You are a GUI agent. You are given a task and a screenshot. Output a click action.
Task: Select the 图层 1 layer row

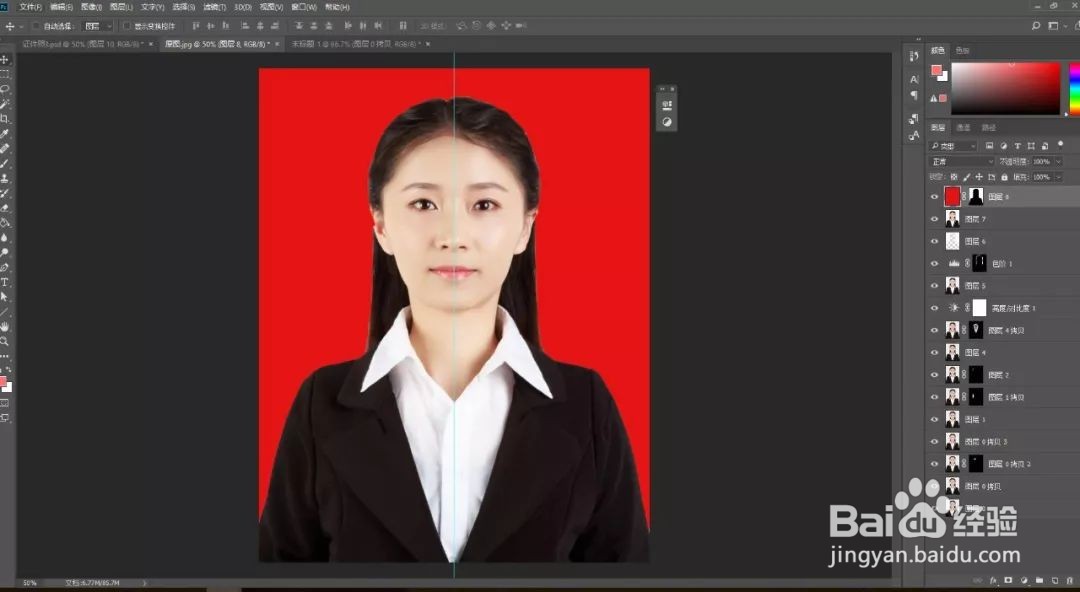click(1002, 419)
